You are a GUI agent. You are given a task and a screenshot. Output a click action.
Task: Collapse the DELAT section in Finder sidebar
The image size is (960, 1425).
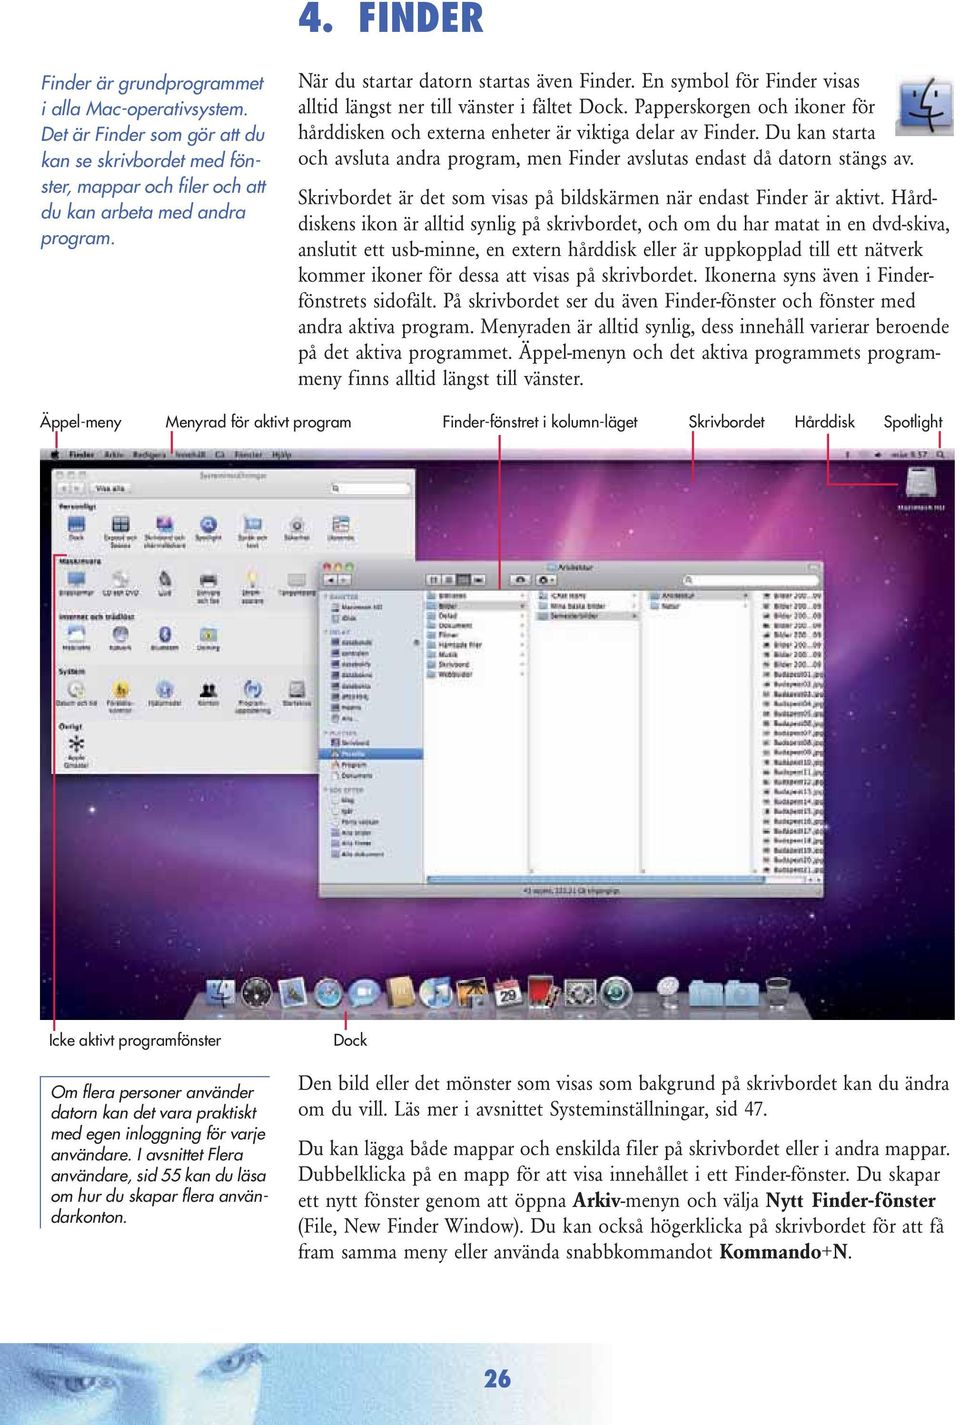(326, 632)
